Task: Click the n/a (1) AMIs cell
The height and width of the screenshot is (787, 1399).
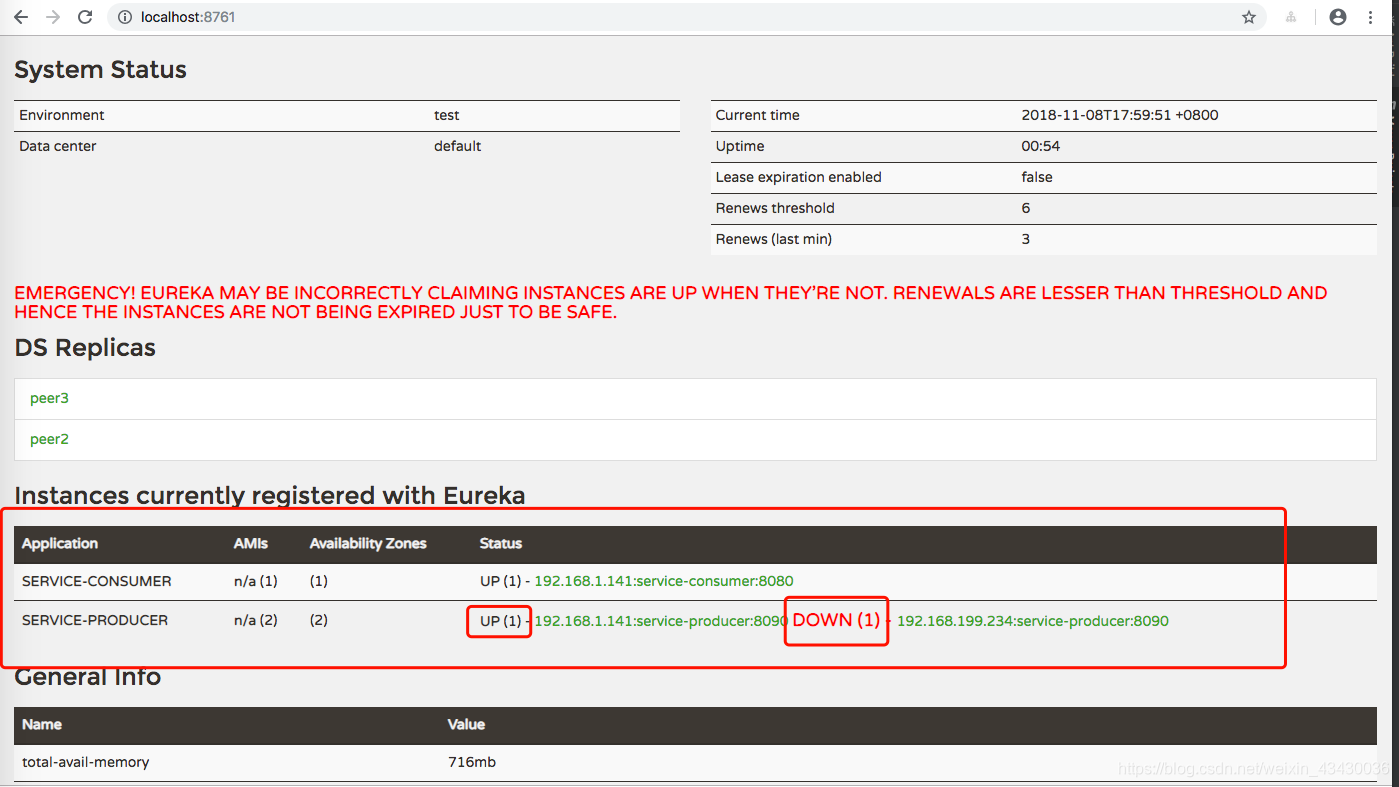Action: pyautogui.click(x=256, y=581)
